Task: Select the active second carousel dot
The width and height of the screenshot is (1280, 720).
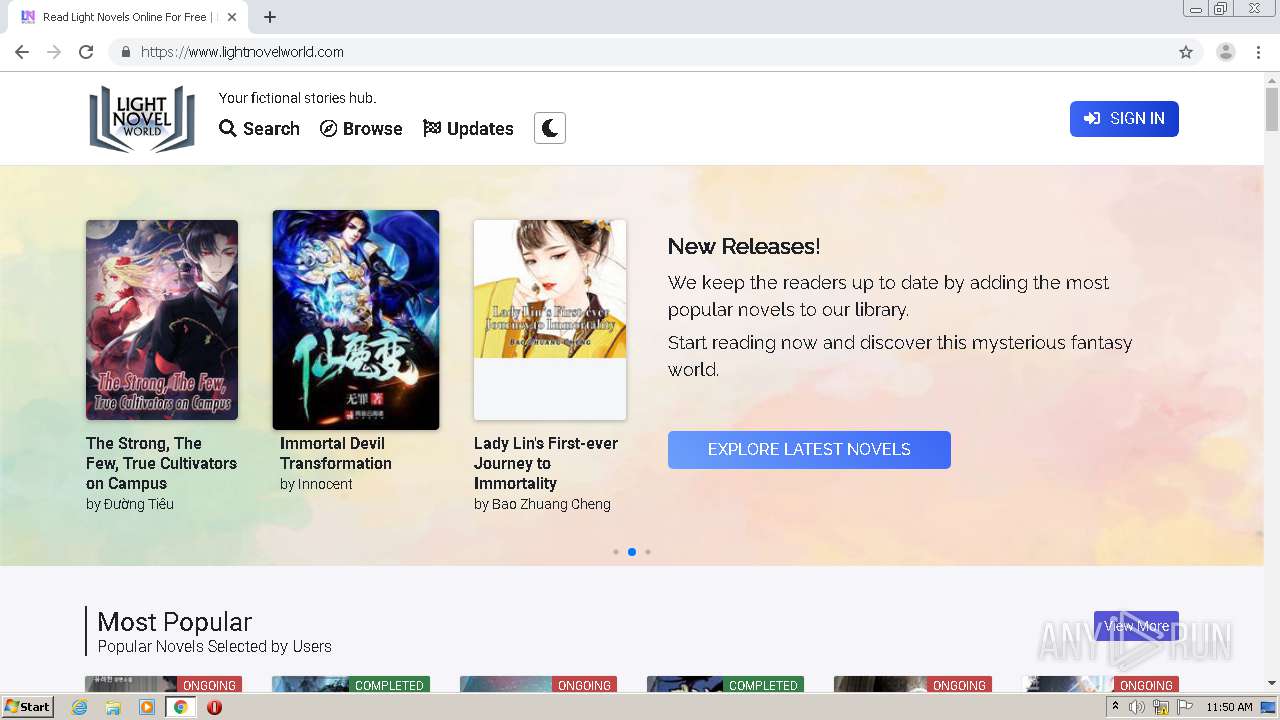Action: point(632,552)
